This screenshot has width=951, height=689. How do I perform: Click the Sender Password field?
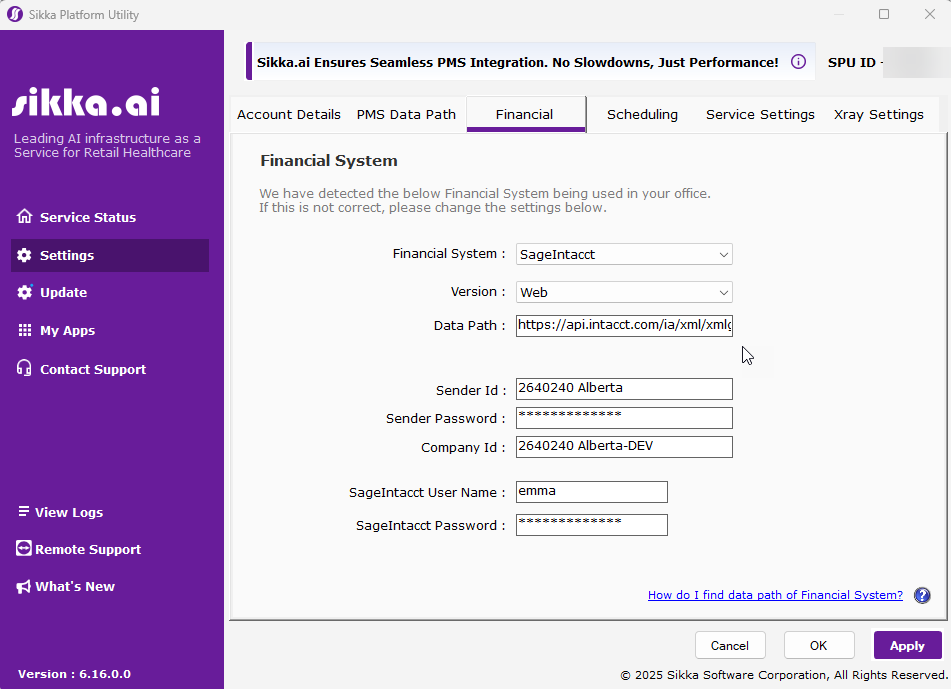624,418
